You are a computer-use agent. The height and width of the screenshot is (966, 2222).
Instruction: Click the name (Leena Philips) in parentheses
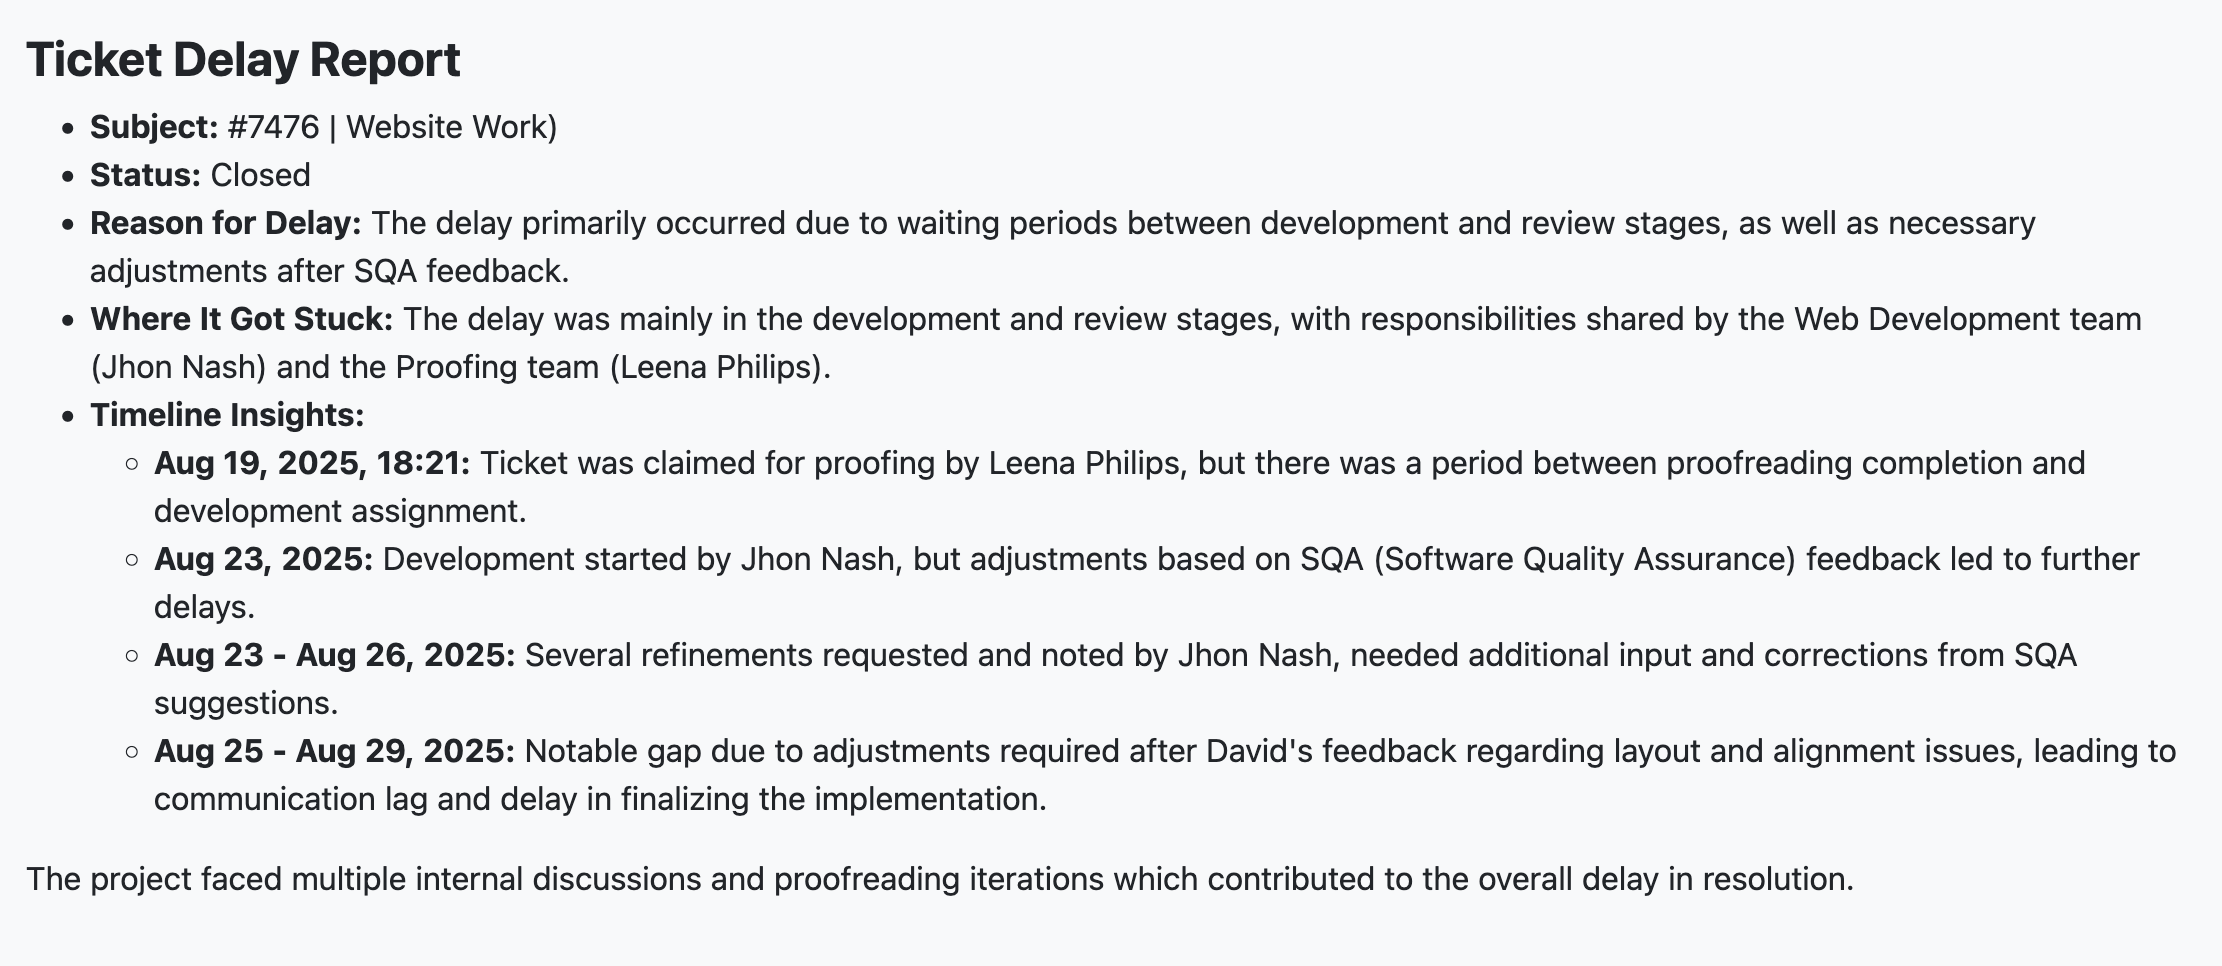(x=719, y=367)
